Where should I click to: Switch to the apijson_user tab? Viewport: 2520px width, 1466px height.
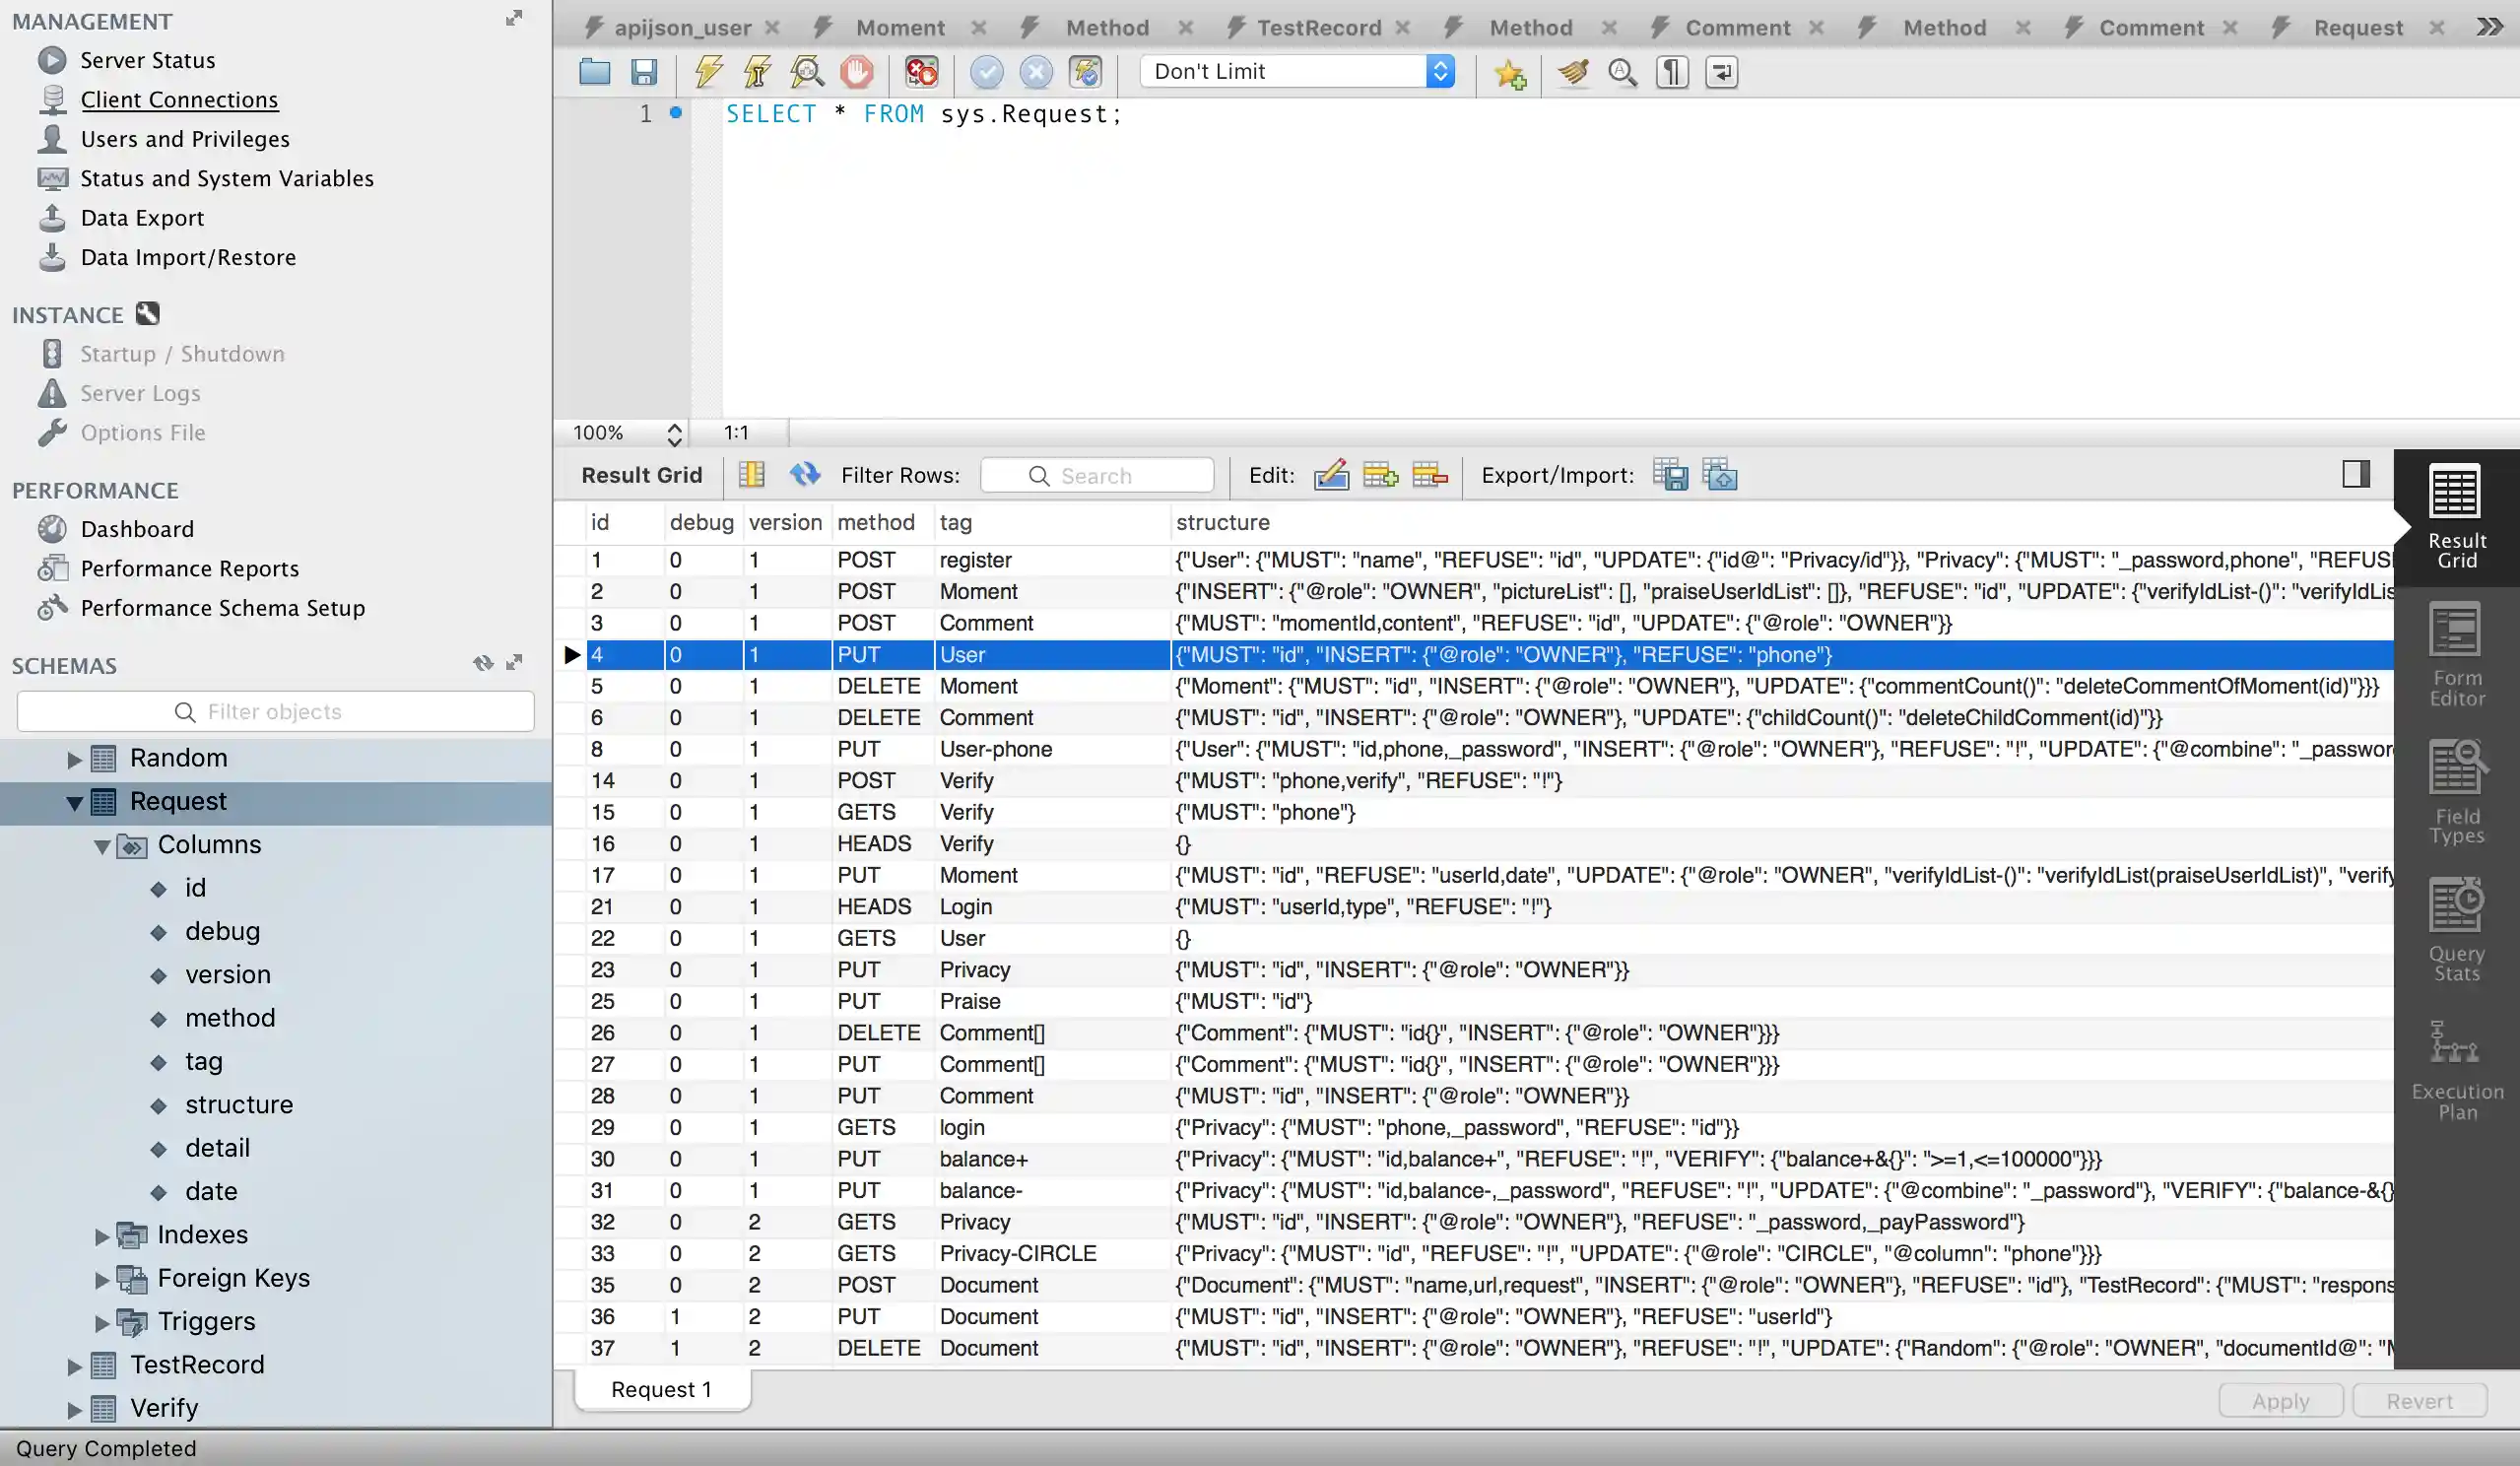pyautogui.click(x=682, y=28)
